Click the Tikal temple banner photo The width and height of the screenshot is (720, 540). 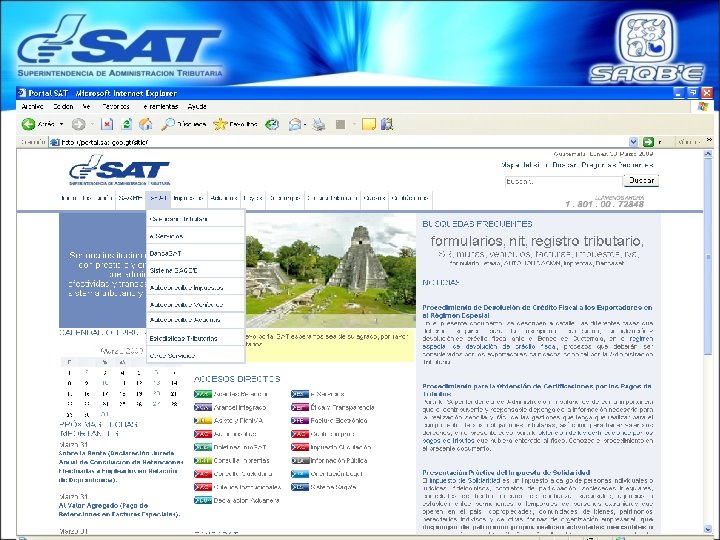(331, 270)
